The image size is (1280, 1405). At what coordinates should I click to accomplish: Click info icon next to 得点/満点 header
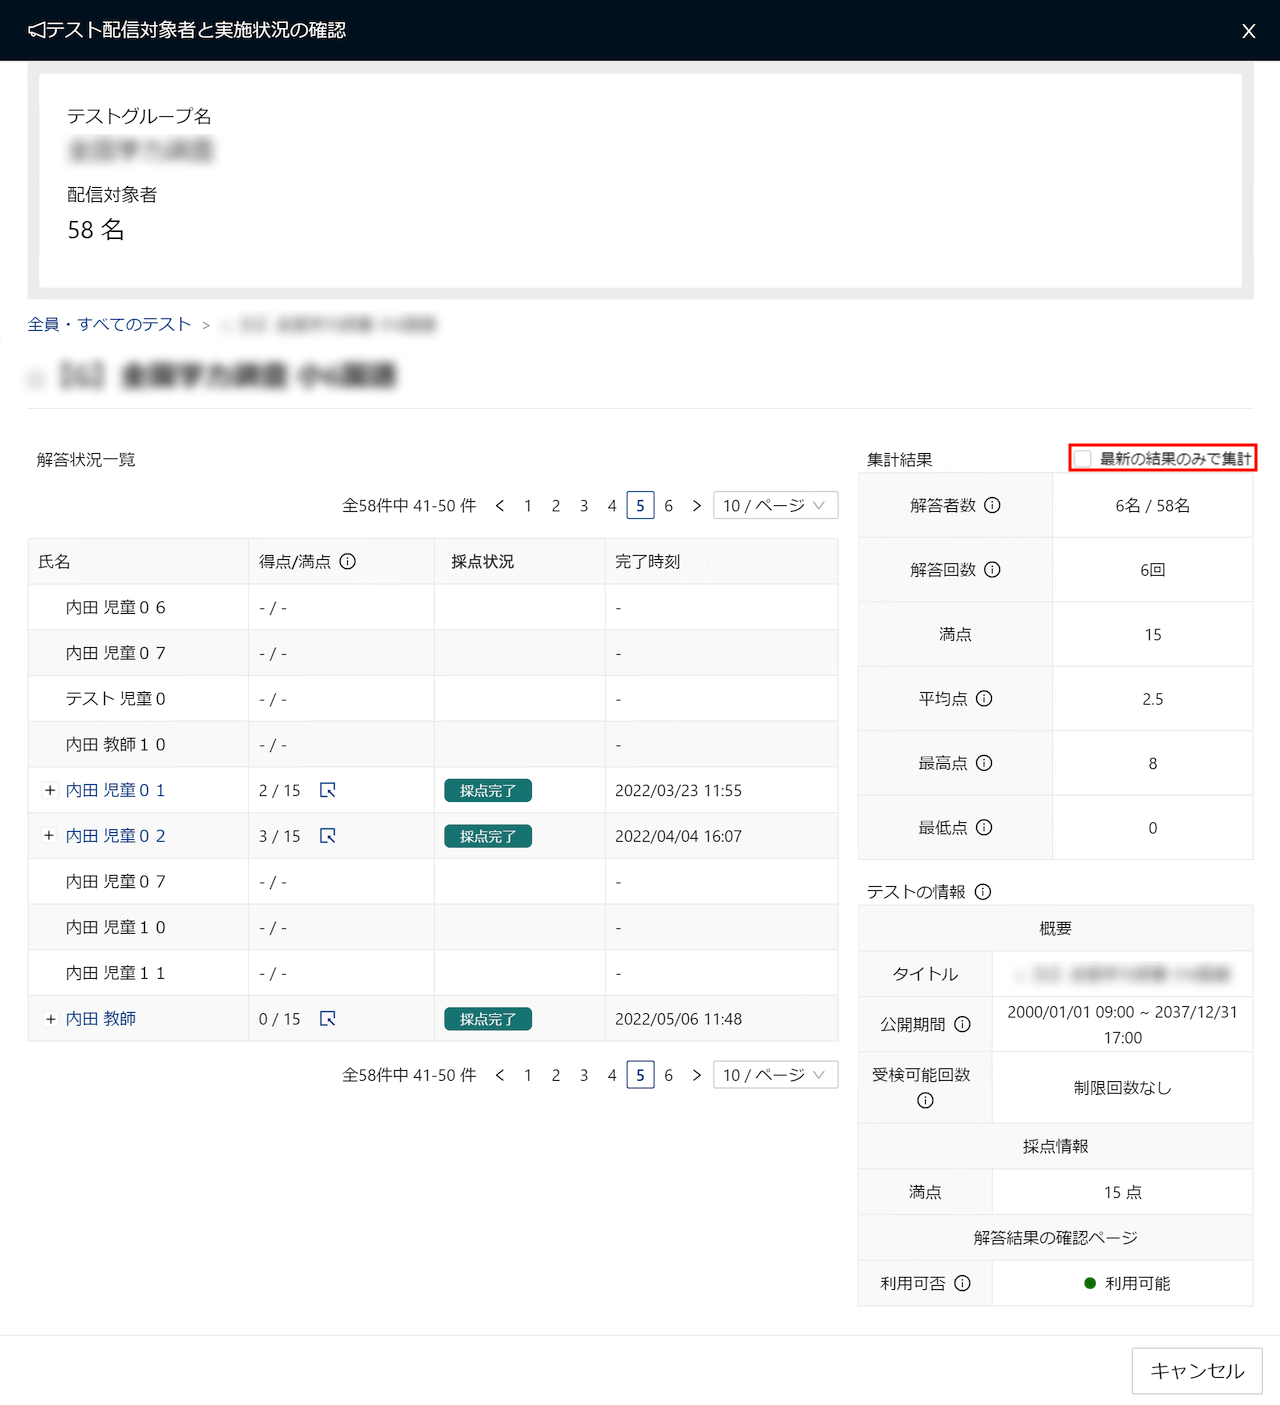coord(347,562)
